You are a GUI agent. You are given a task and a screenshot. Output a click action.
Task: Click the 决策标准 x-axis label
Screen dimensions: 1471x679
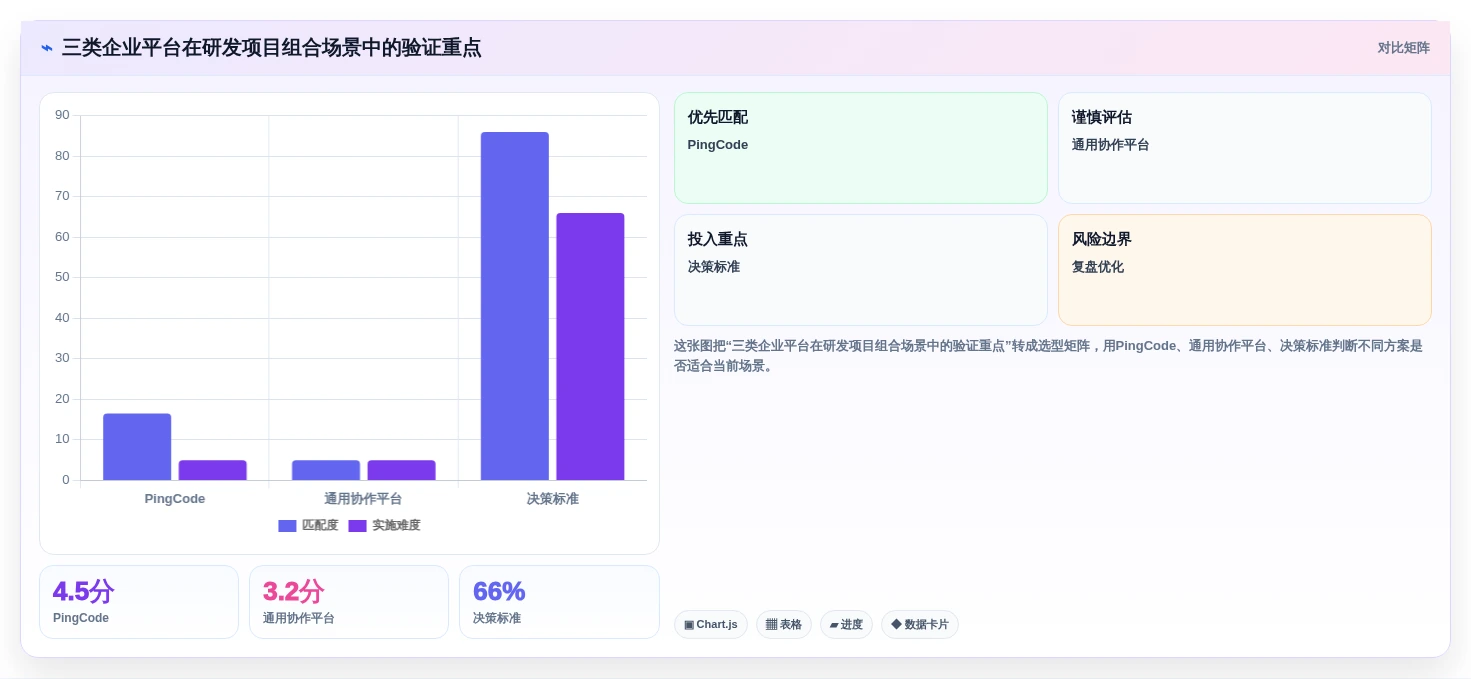pos(553,498)
